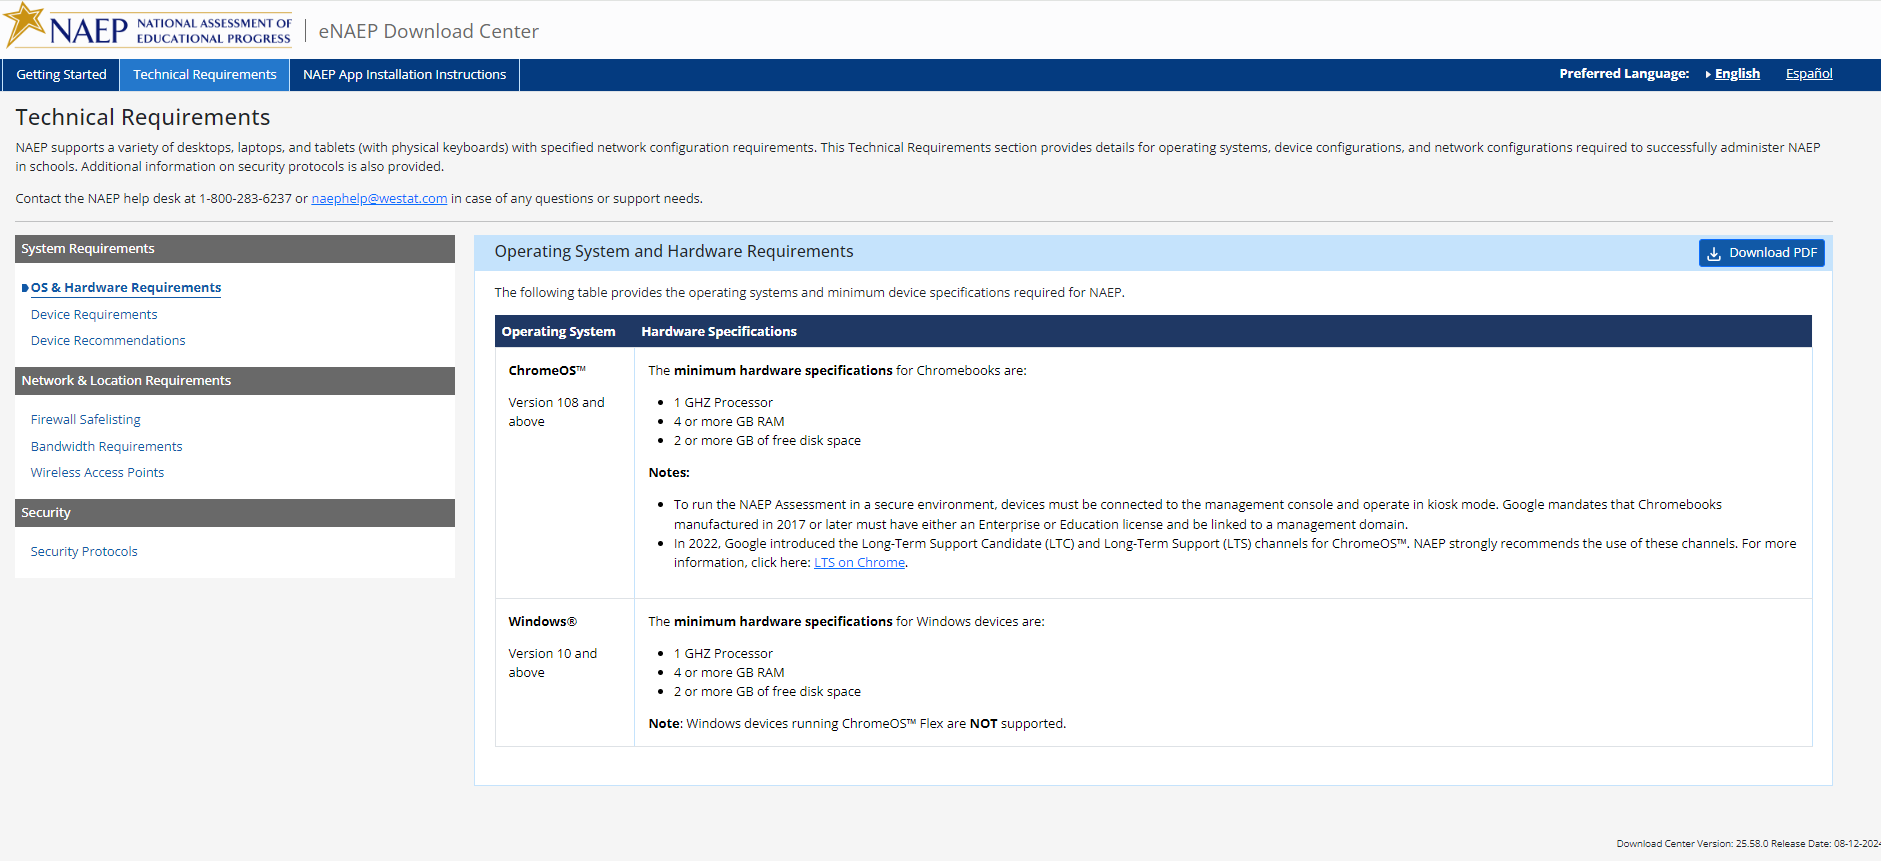
Task: Email naephelp@westat.com help desk link
Action: (379, 199)
